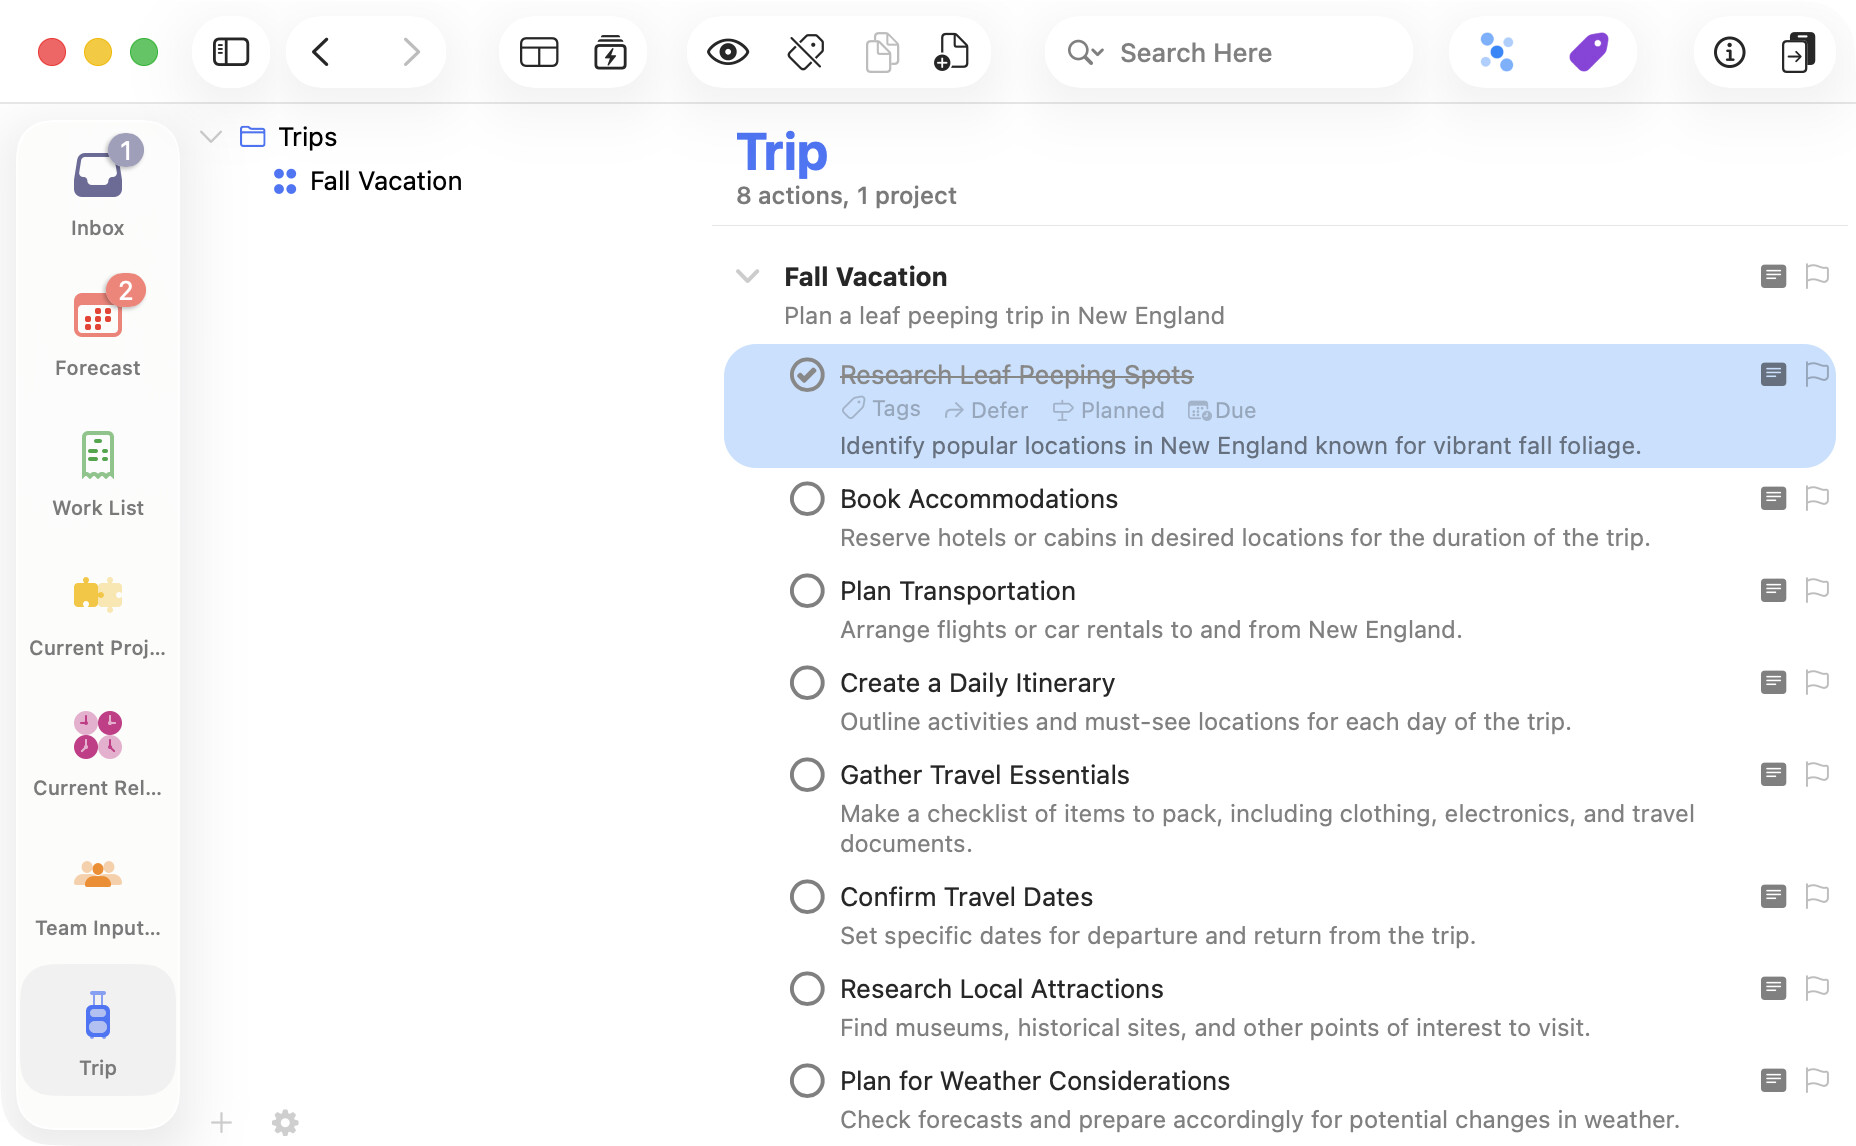Toggle the view options eye icon
Screen dimensions: 1856x1146
727,52
